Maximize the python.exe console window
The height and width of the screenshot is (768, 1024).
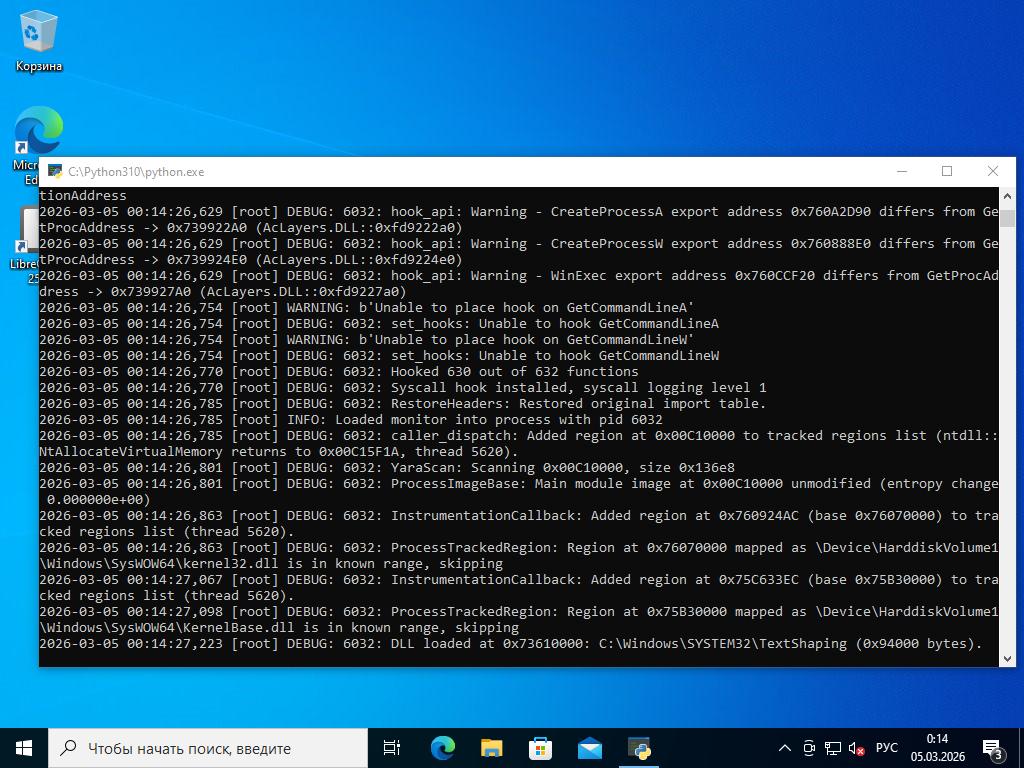(947, 171)
